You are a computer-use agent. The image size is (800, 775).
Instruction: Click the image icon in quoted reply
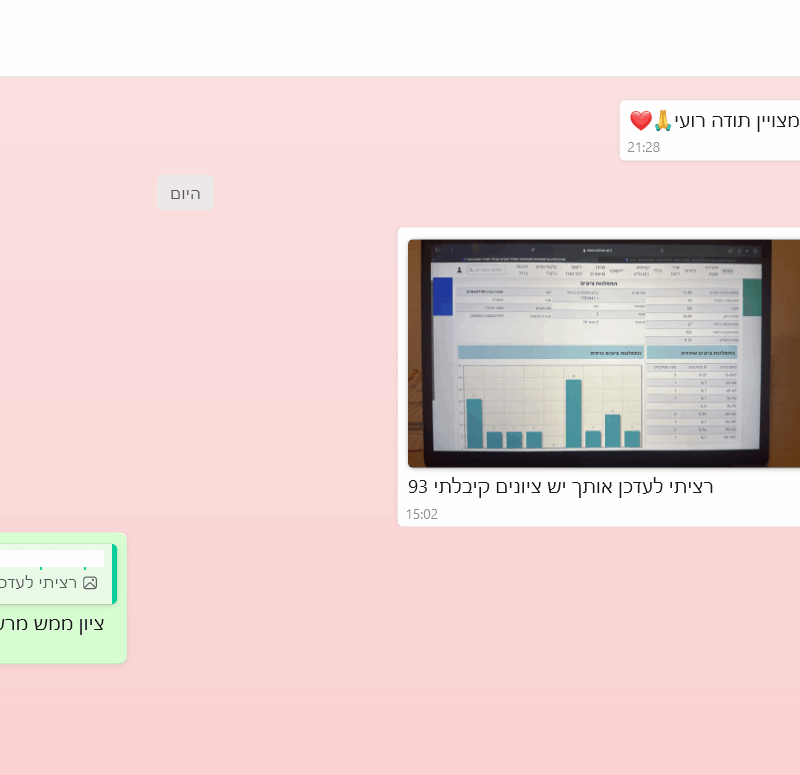tap(90, 582)
